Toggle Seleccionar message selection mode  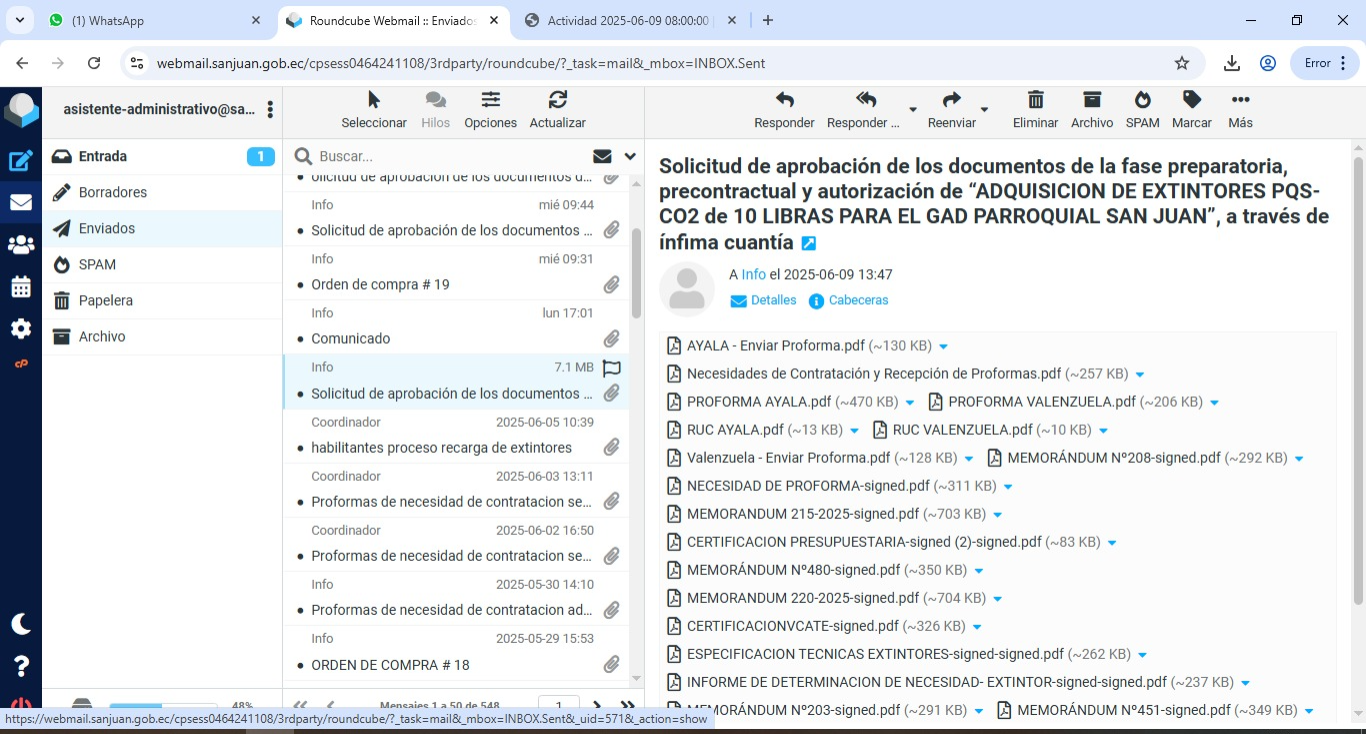[373, 101]
